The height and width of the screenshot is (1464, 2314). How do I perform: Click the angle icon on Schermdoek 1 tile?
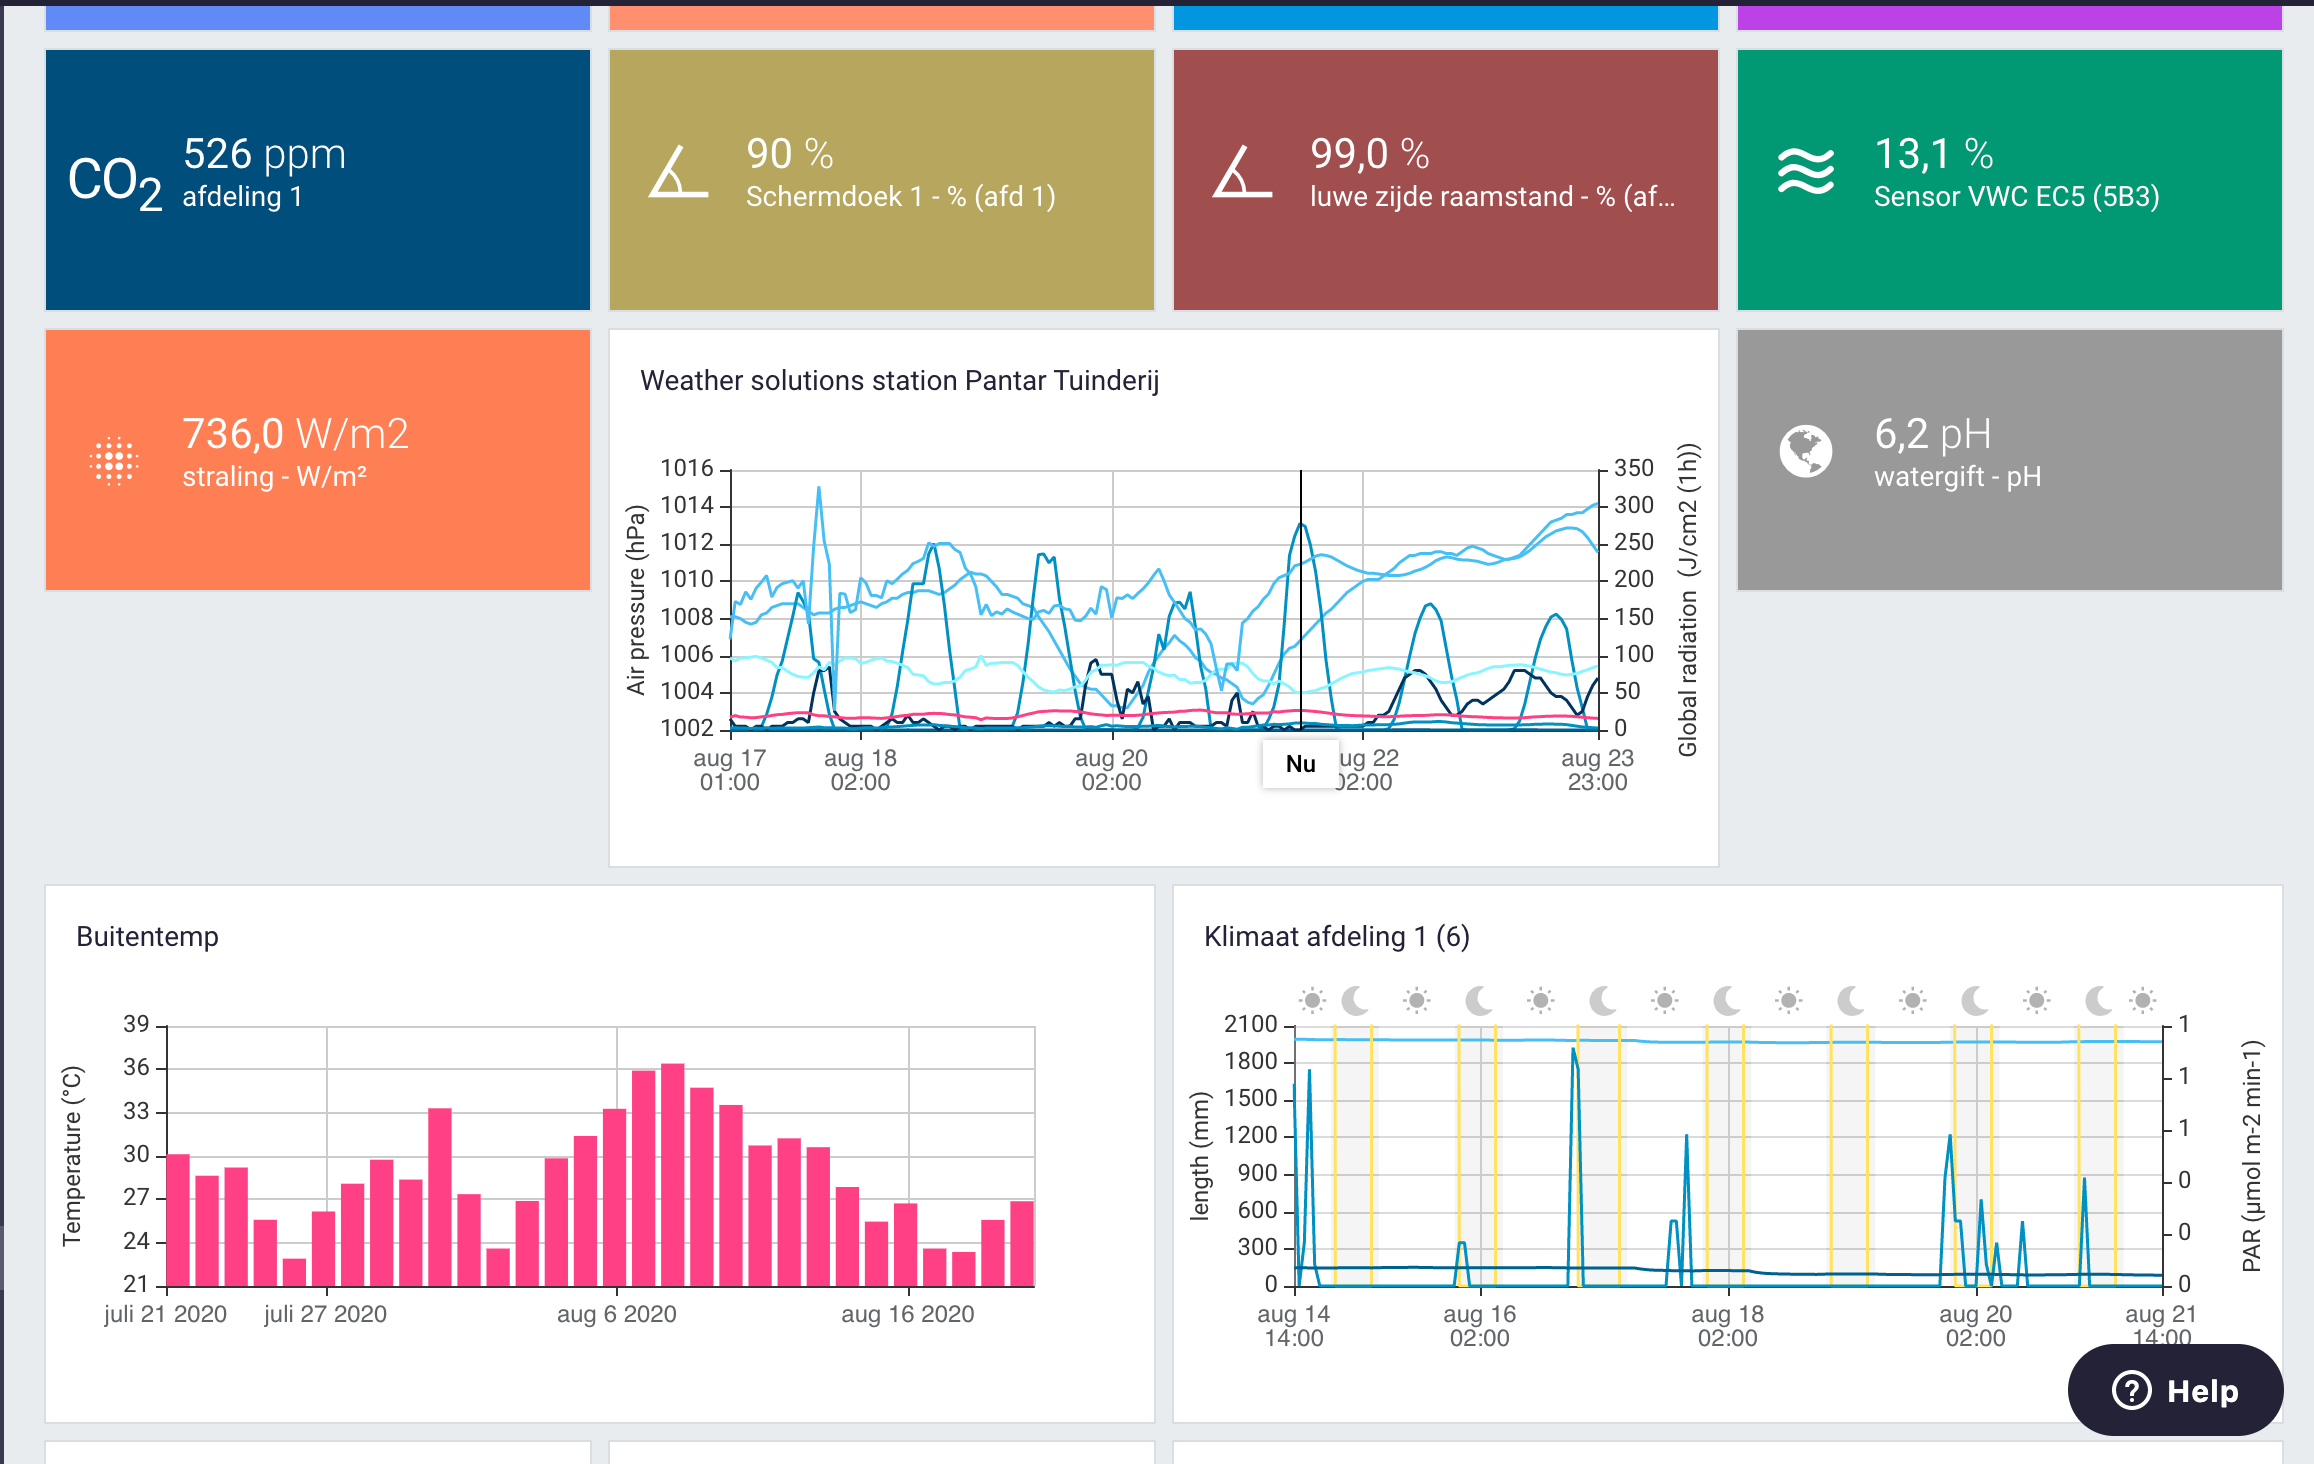(x=679, y=172)
